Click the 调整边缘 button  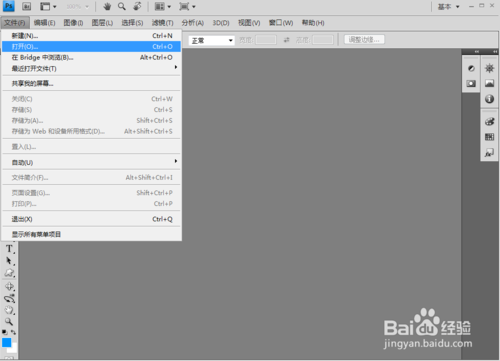pos(364,40)
